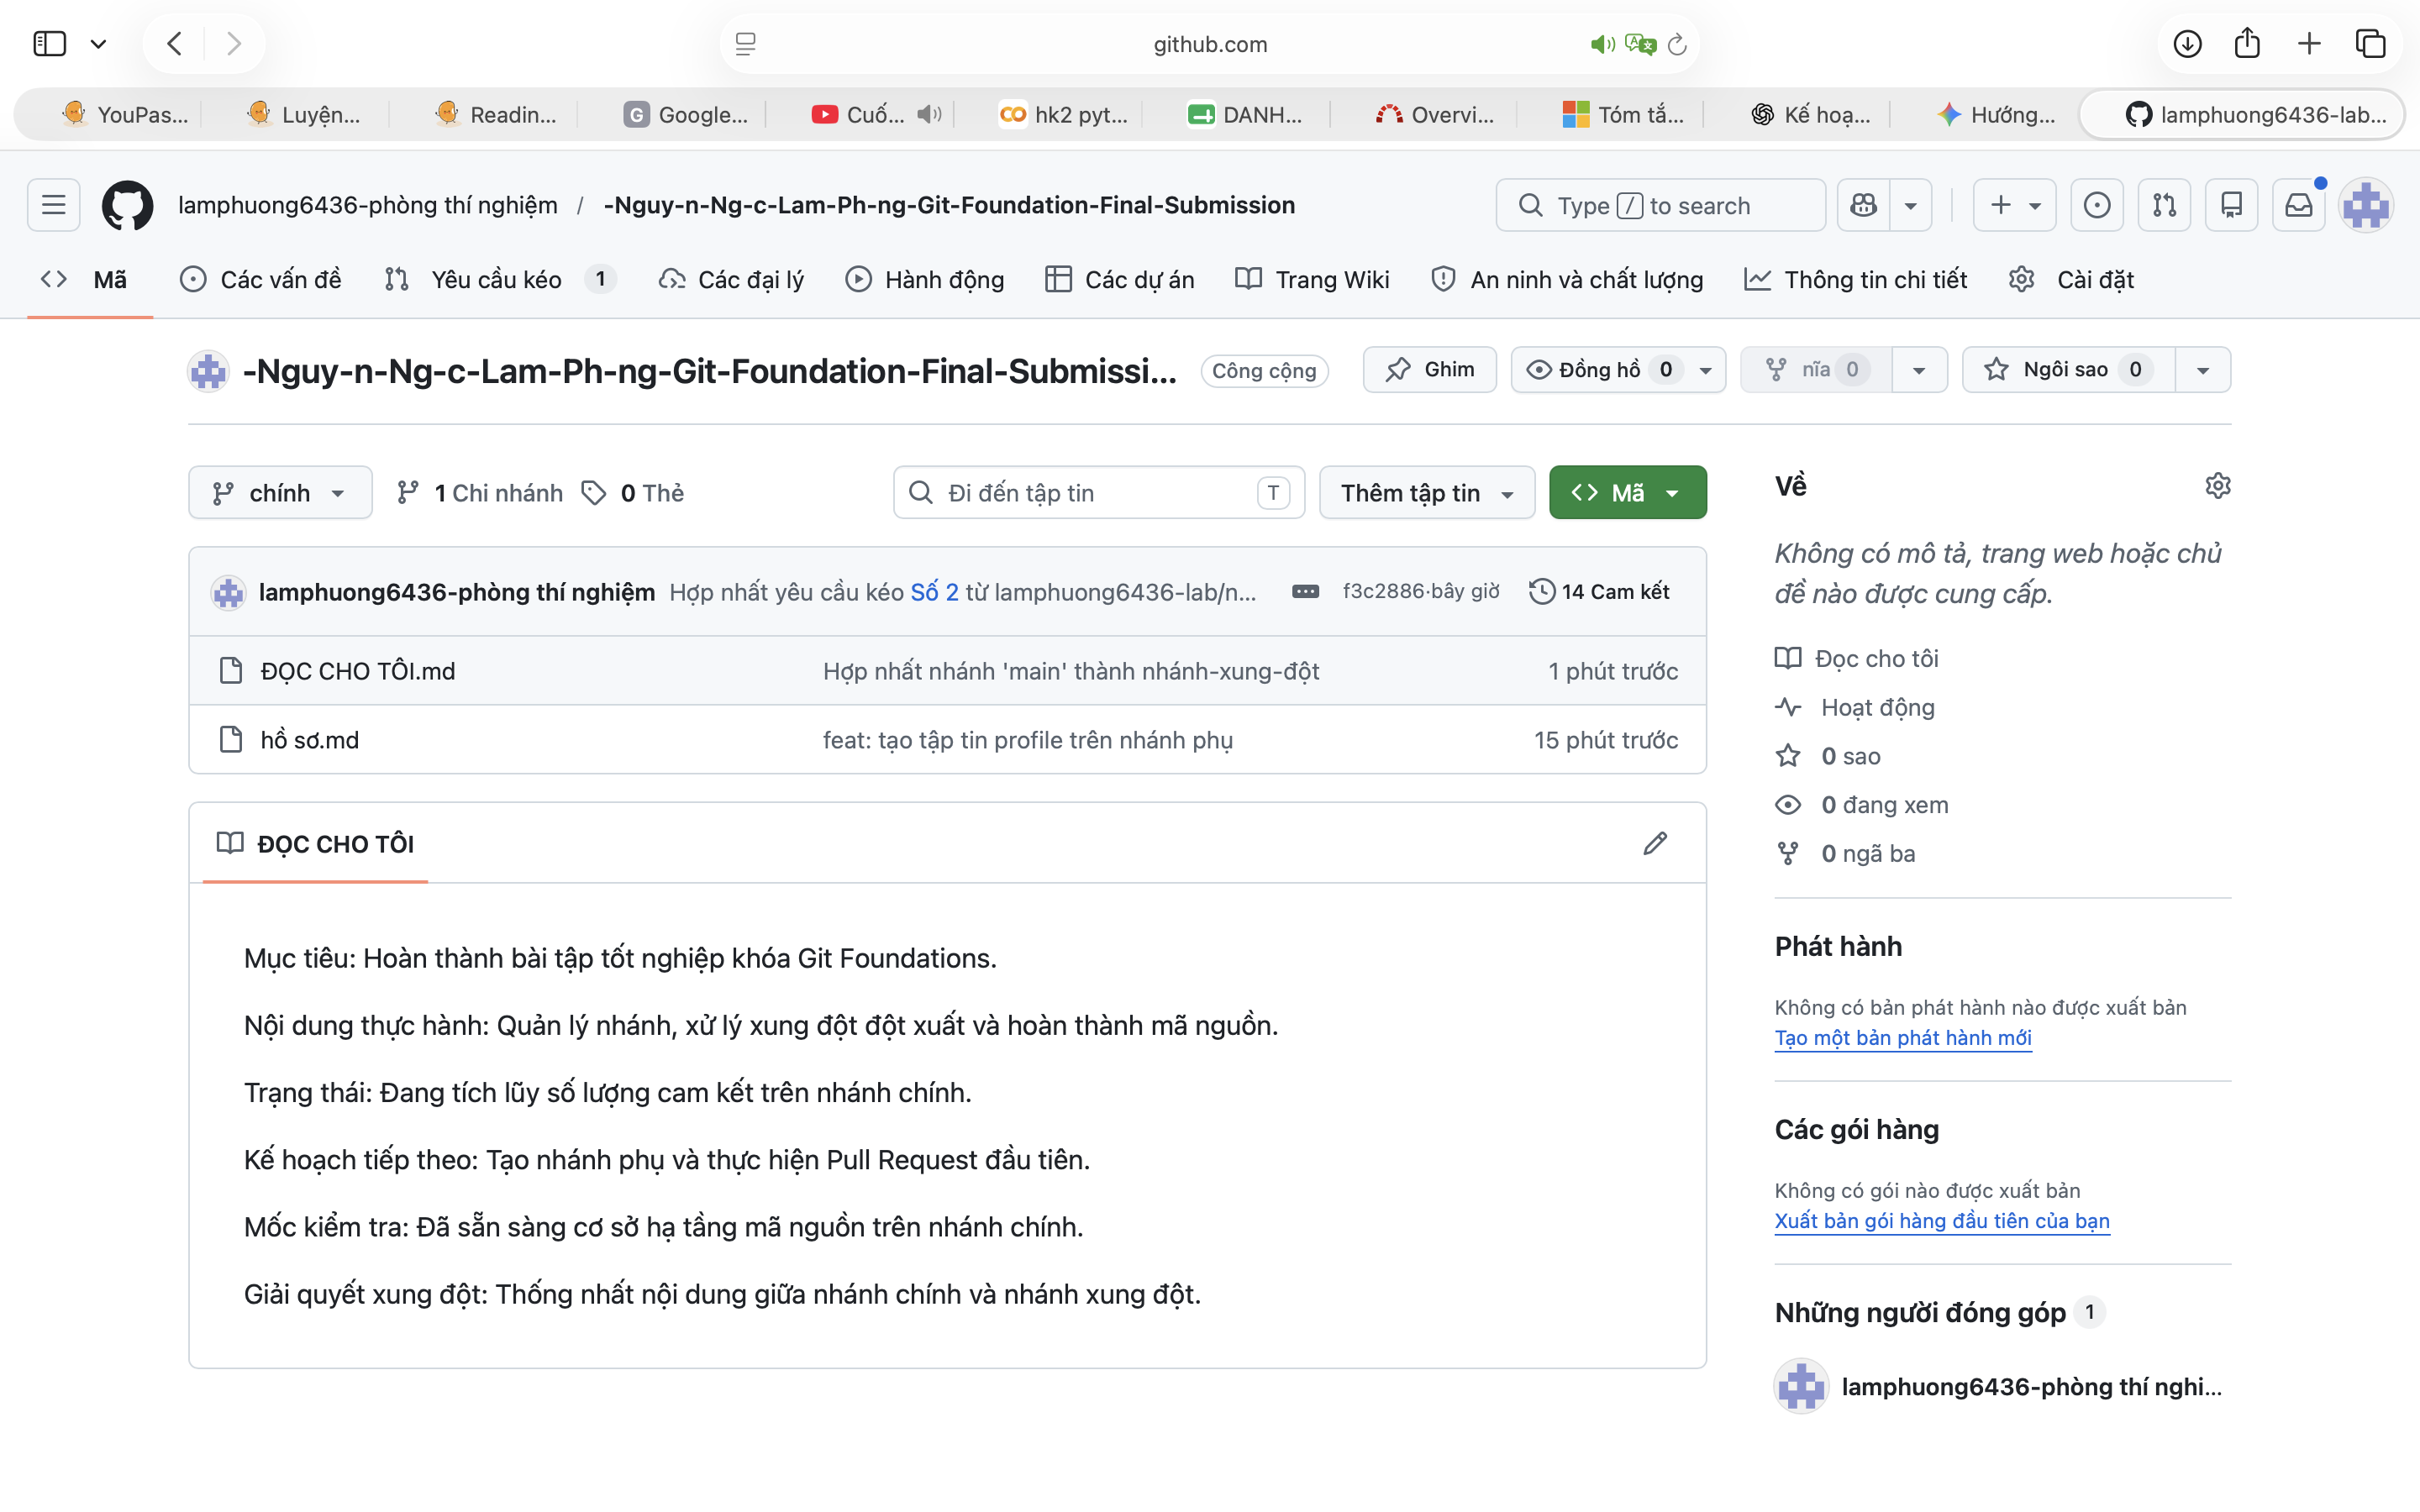Go back with Safari back arrow
The image size is (2420, 1512).
[175, 44]
